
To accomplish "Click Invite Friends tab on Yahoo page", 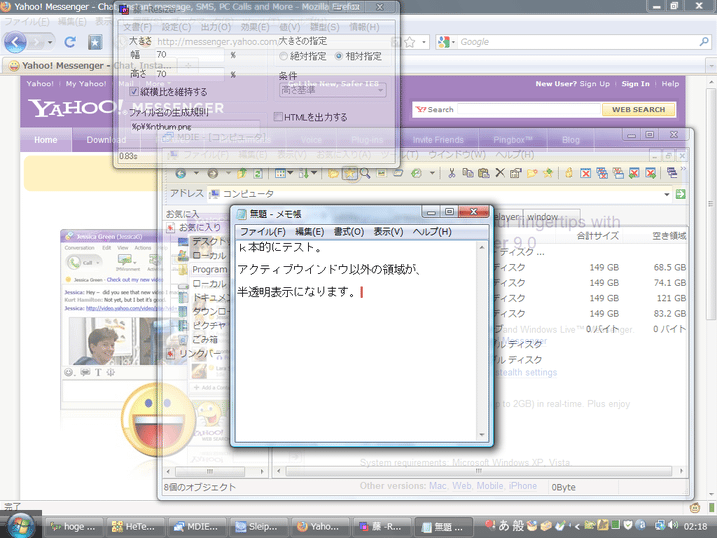I will (x=438, y=140).
